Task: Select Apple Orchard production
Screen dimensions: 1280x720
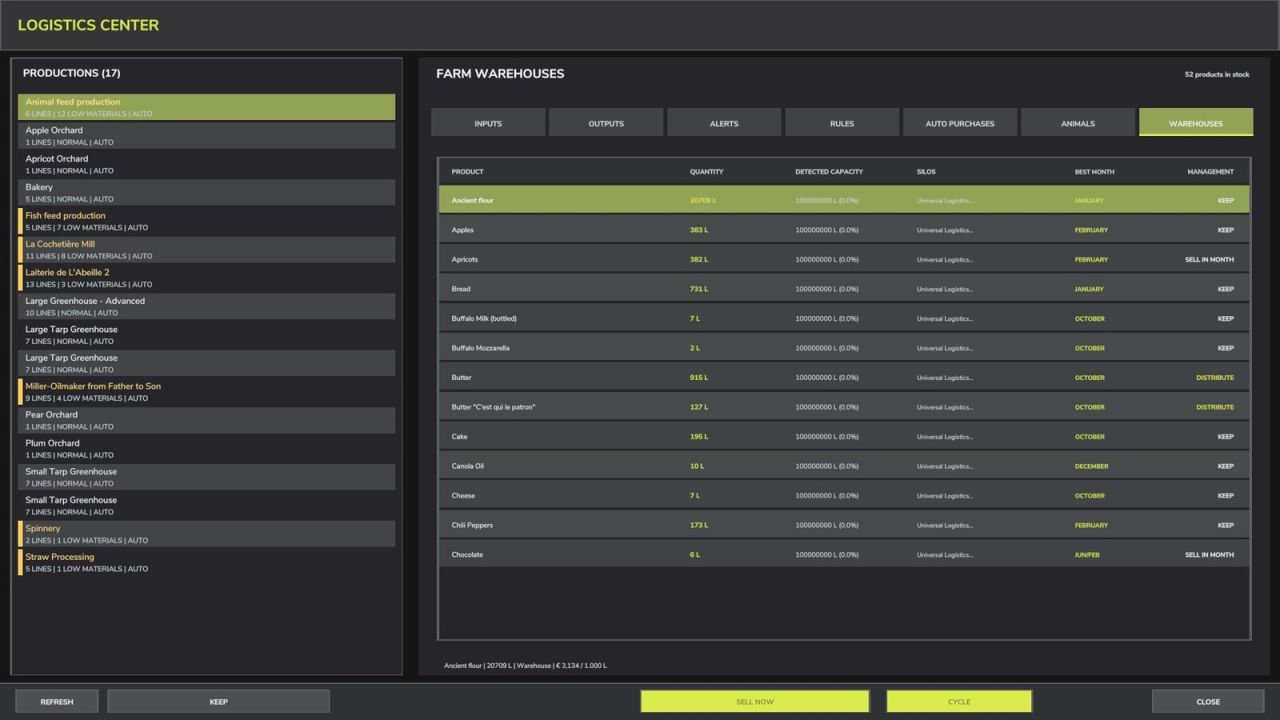Action: [206, 136]
